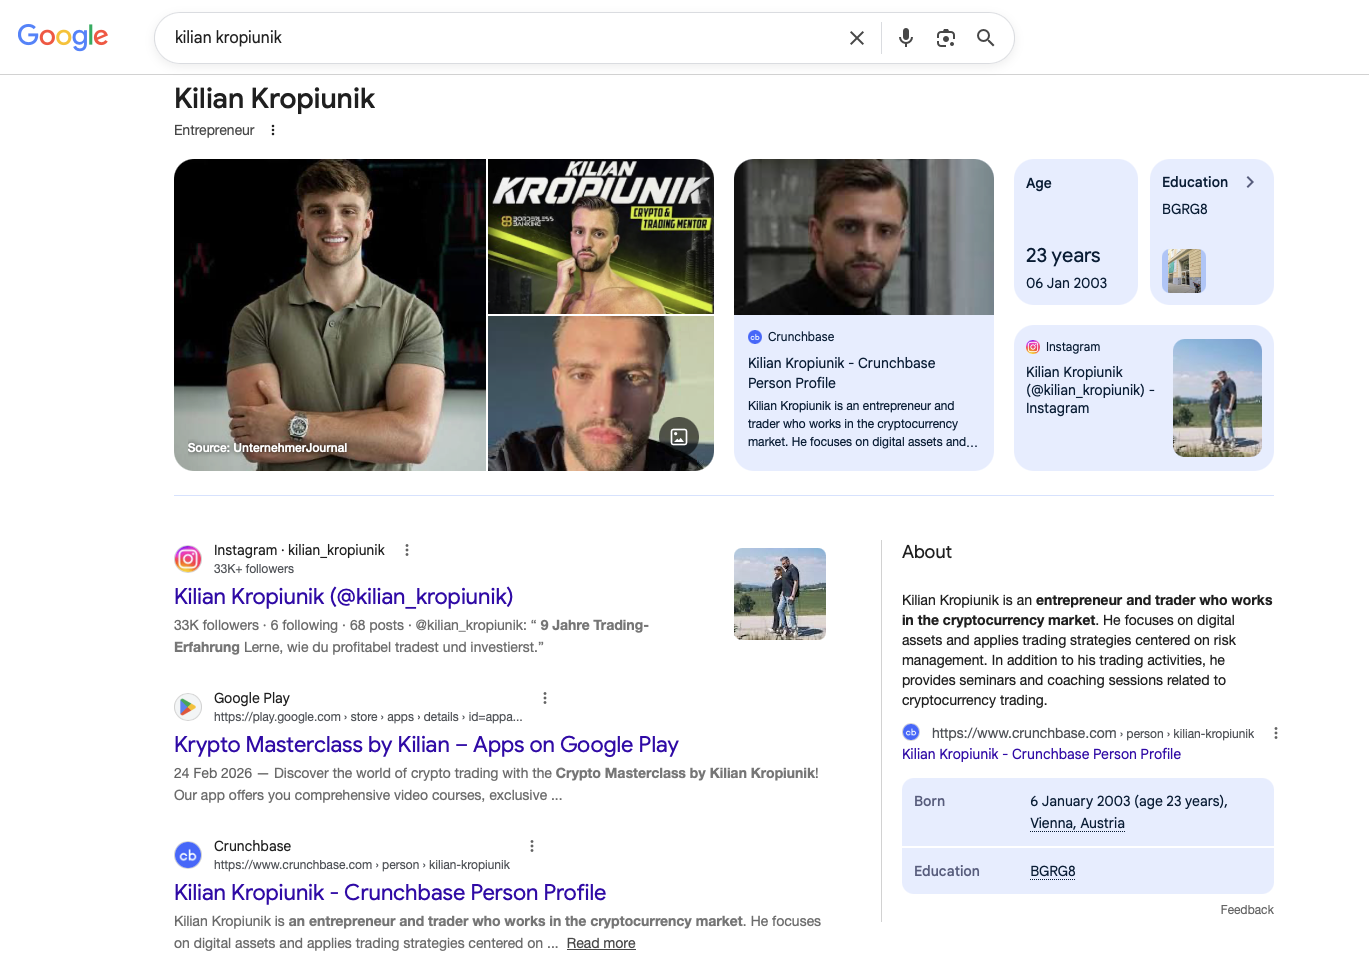Open options menu beside About source URL
1369x974 pixels.
pos(1276,733)
